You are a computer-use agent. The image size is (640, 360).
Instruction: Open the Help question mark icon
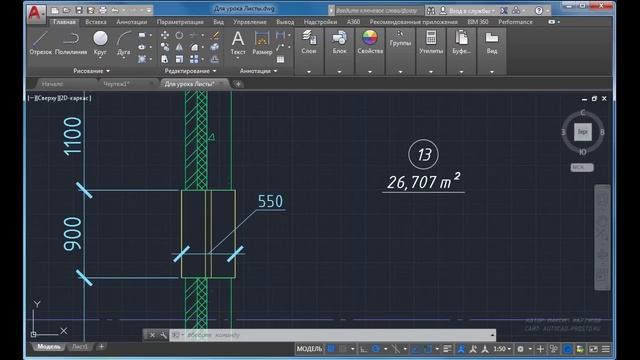click(x=539, y=11)
